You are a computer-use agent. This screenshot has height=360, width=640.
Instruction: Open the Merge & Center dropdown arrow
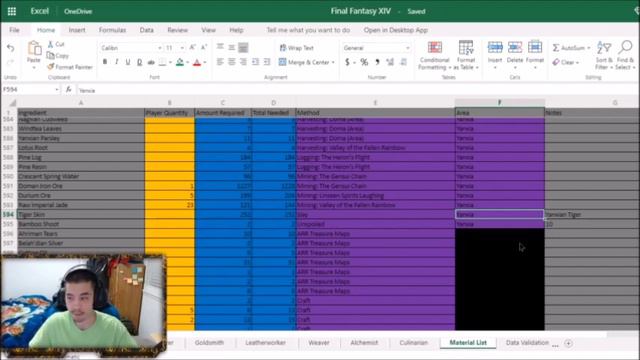point(333,62)
